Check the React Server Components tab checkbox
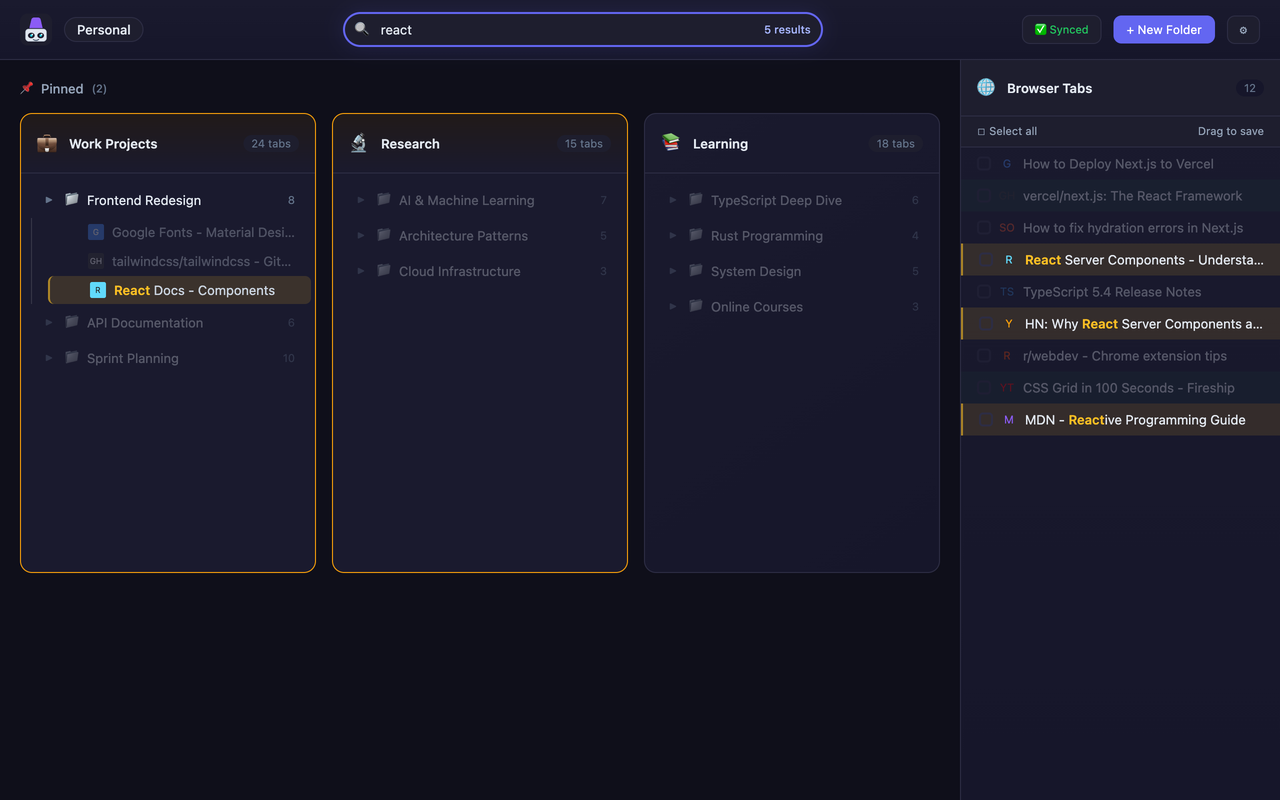Image resolution: width=1280 pixels, height=800 pixels. (x=983, y=259)
